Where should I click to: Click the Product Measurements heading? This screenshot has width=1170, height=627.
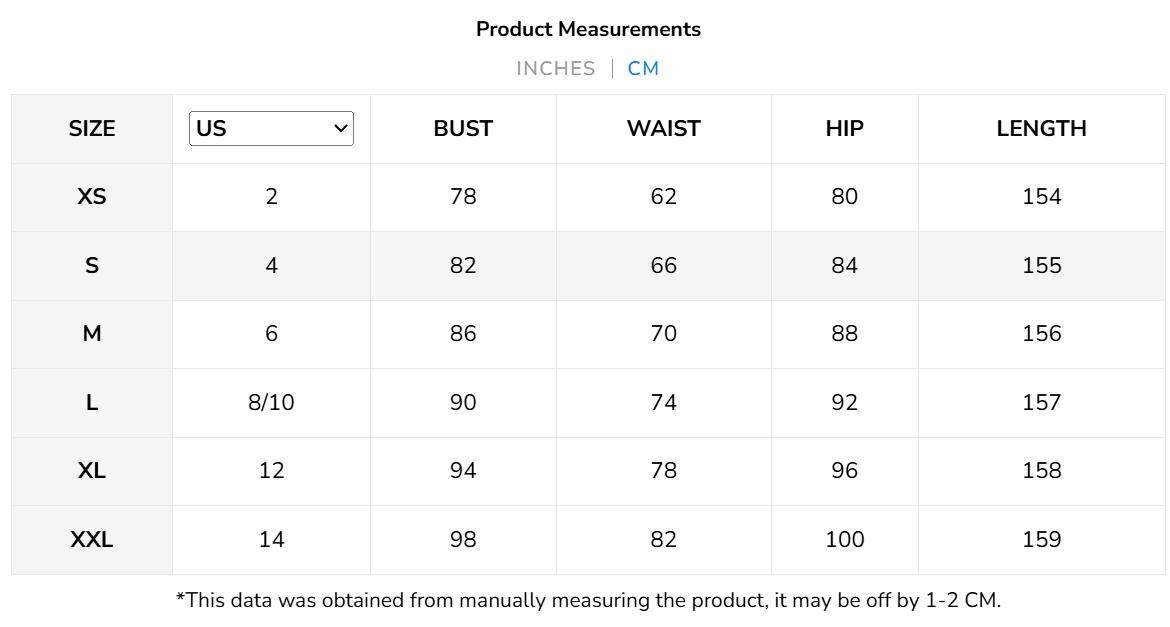[588, 30]
